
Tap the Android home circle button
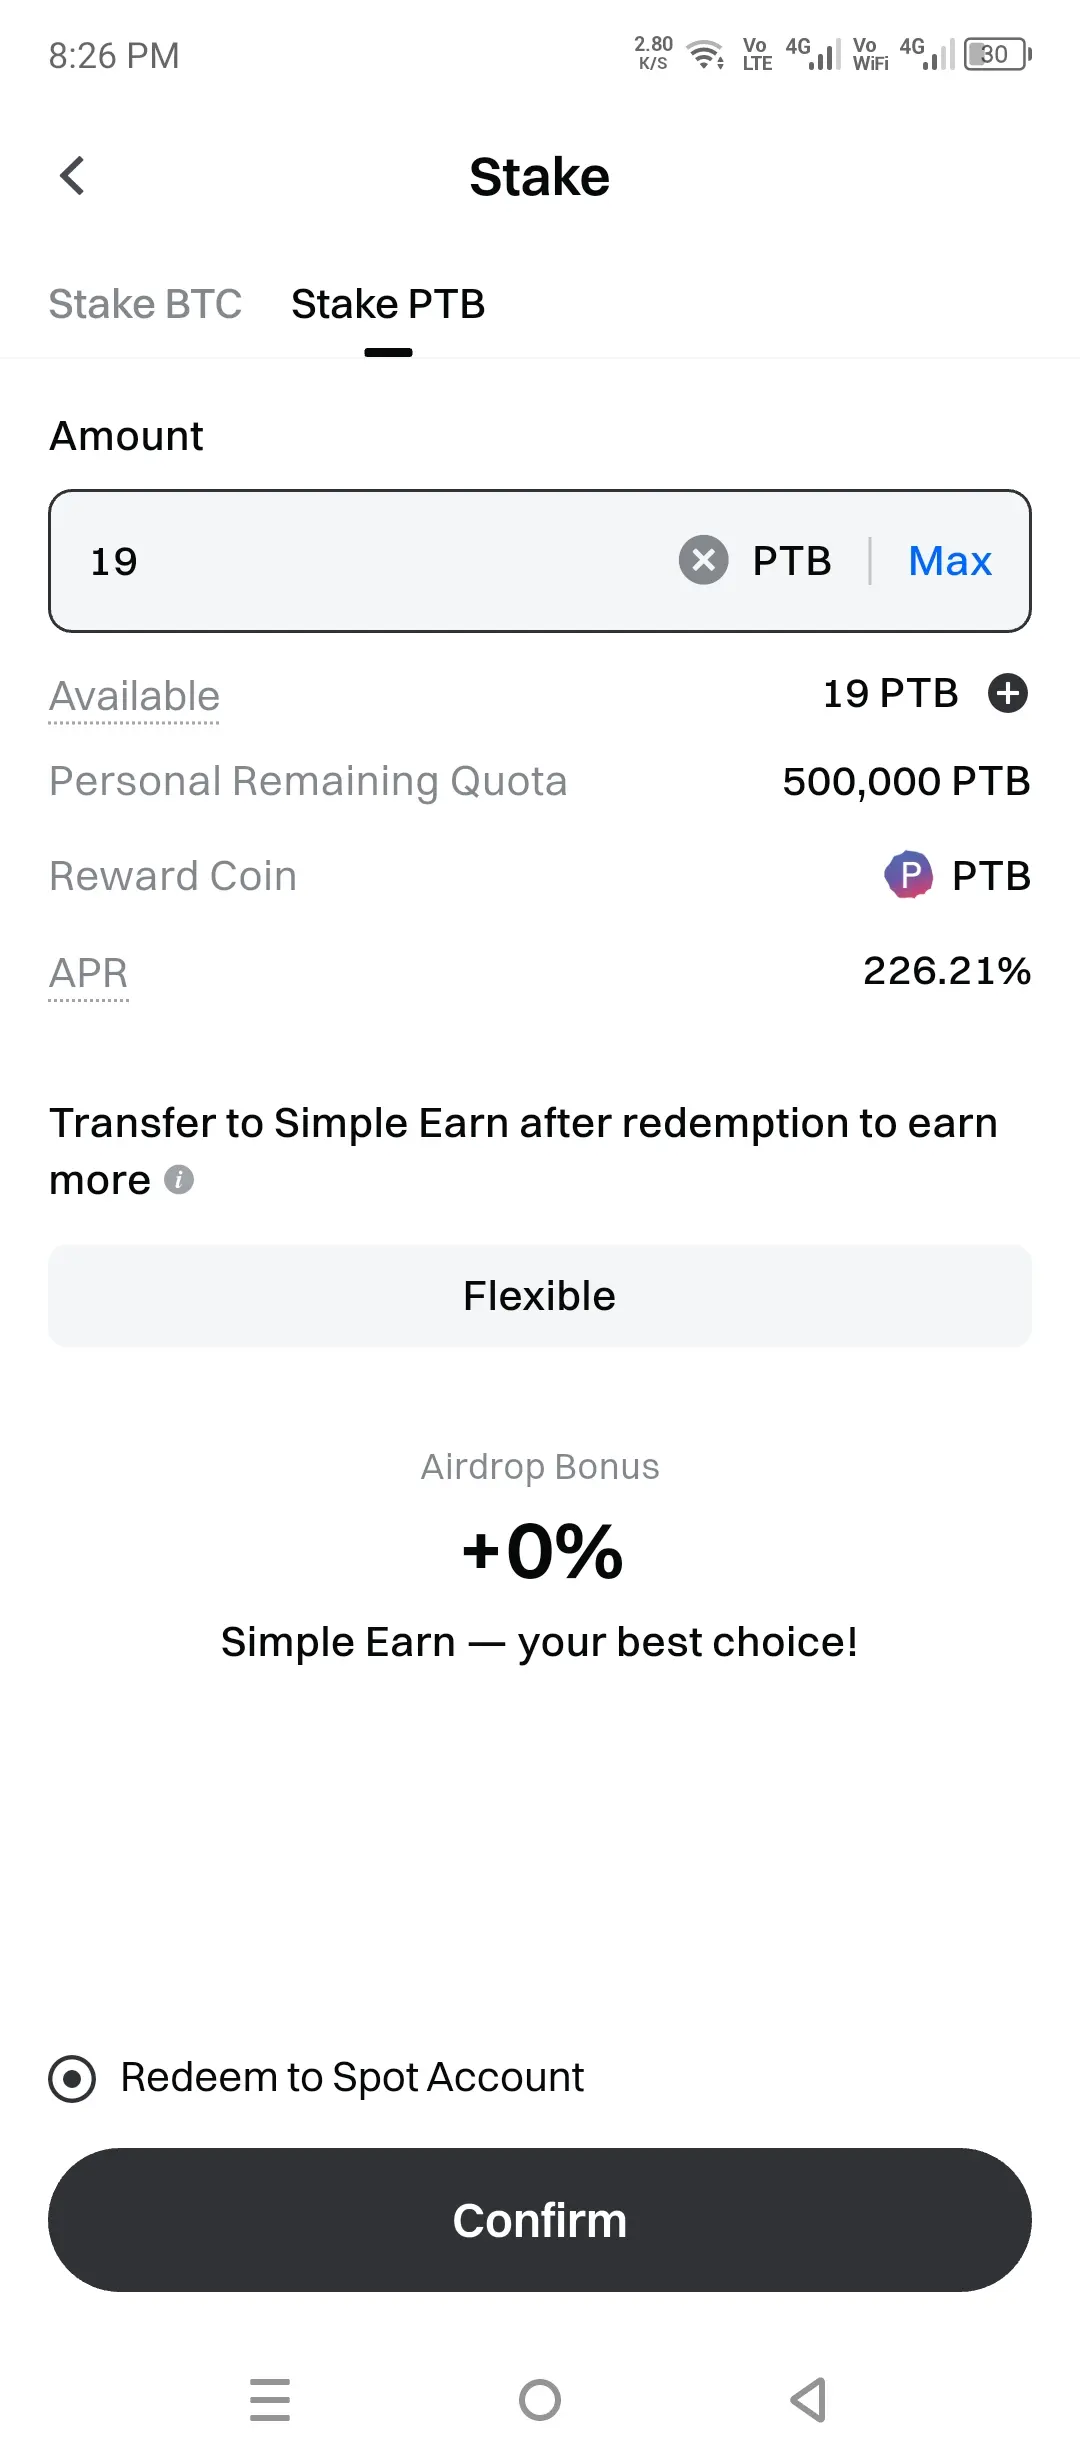tap(540, 2400)
